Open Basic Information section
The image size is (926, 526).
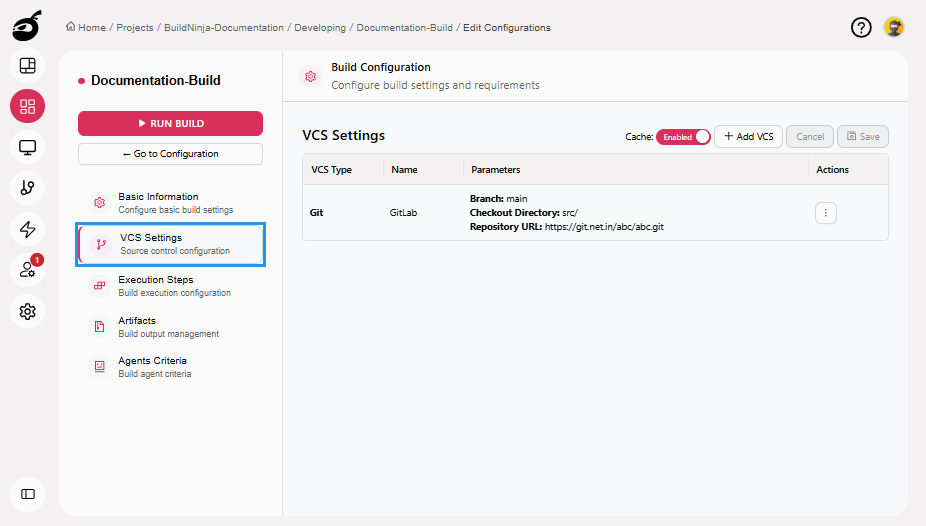point(170,202)
